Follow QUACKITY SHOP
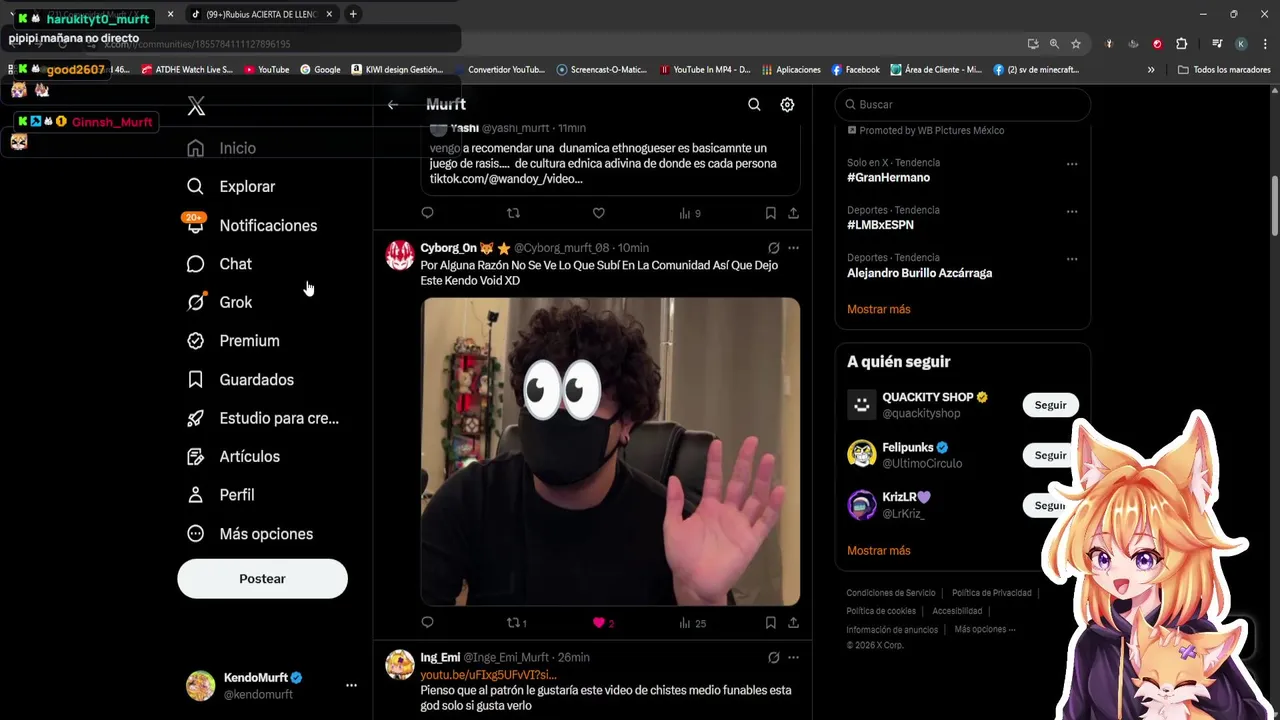Screen dimensions: 1280x720 (x=1050, y=405)
